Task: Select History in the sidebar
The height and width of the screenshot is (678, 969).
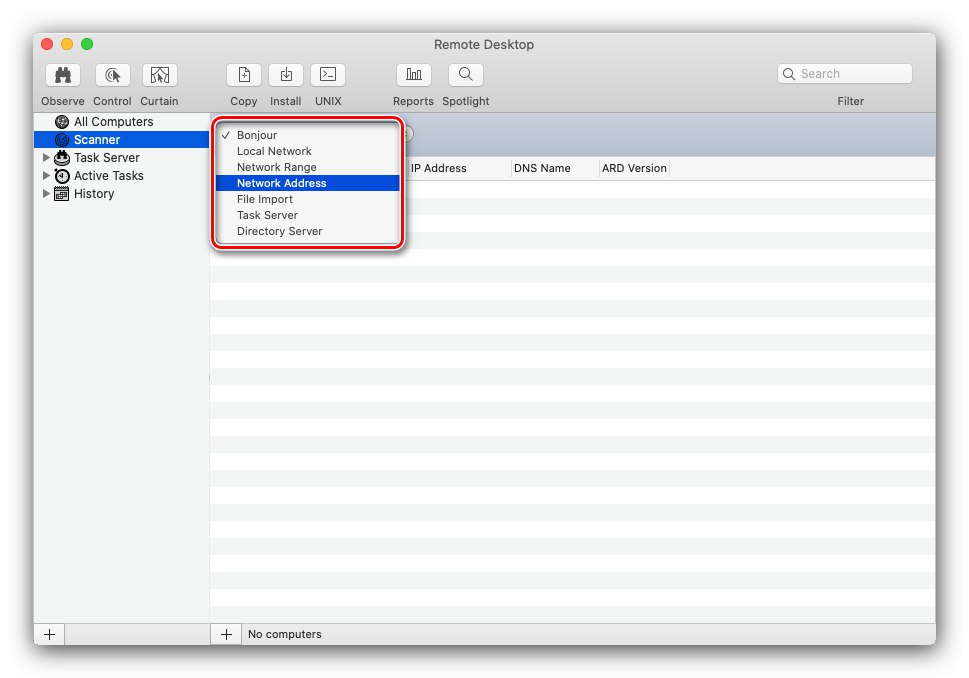Action: (x=122, y=193)
